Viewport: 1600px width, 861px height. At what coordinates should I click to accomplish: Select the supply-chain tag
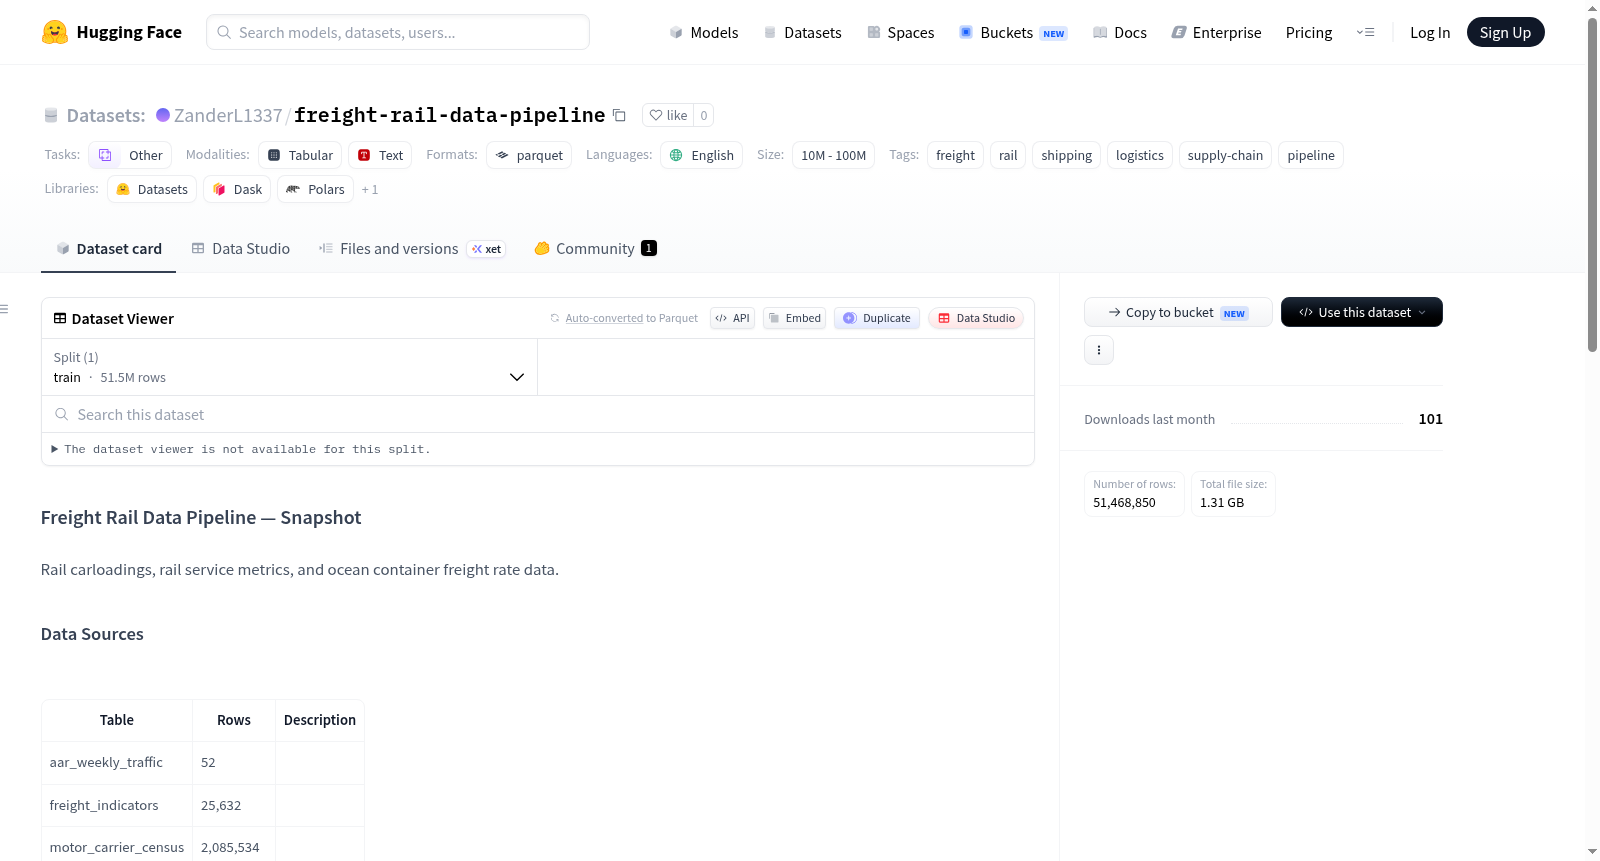[1225, 155]
